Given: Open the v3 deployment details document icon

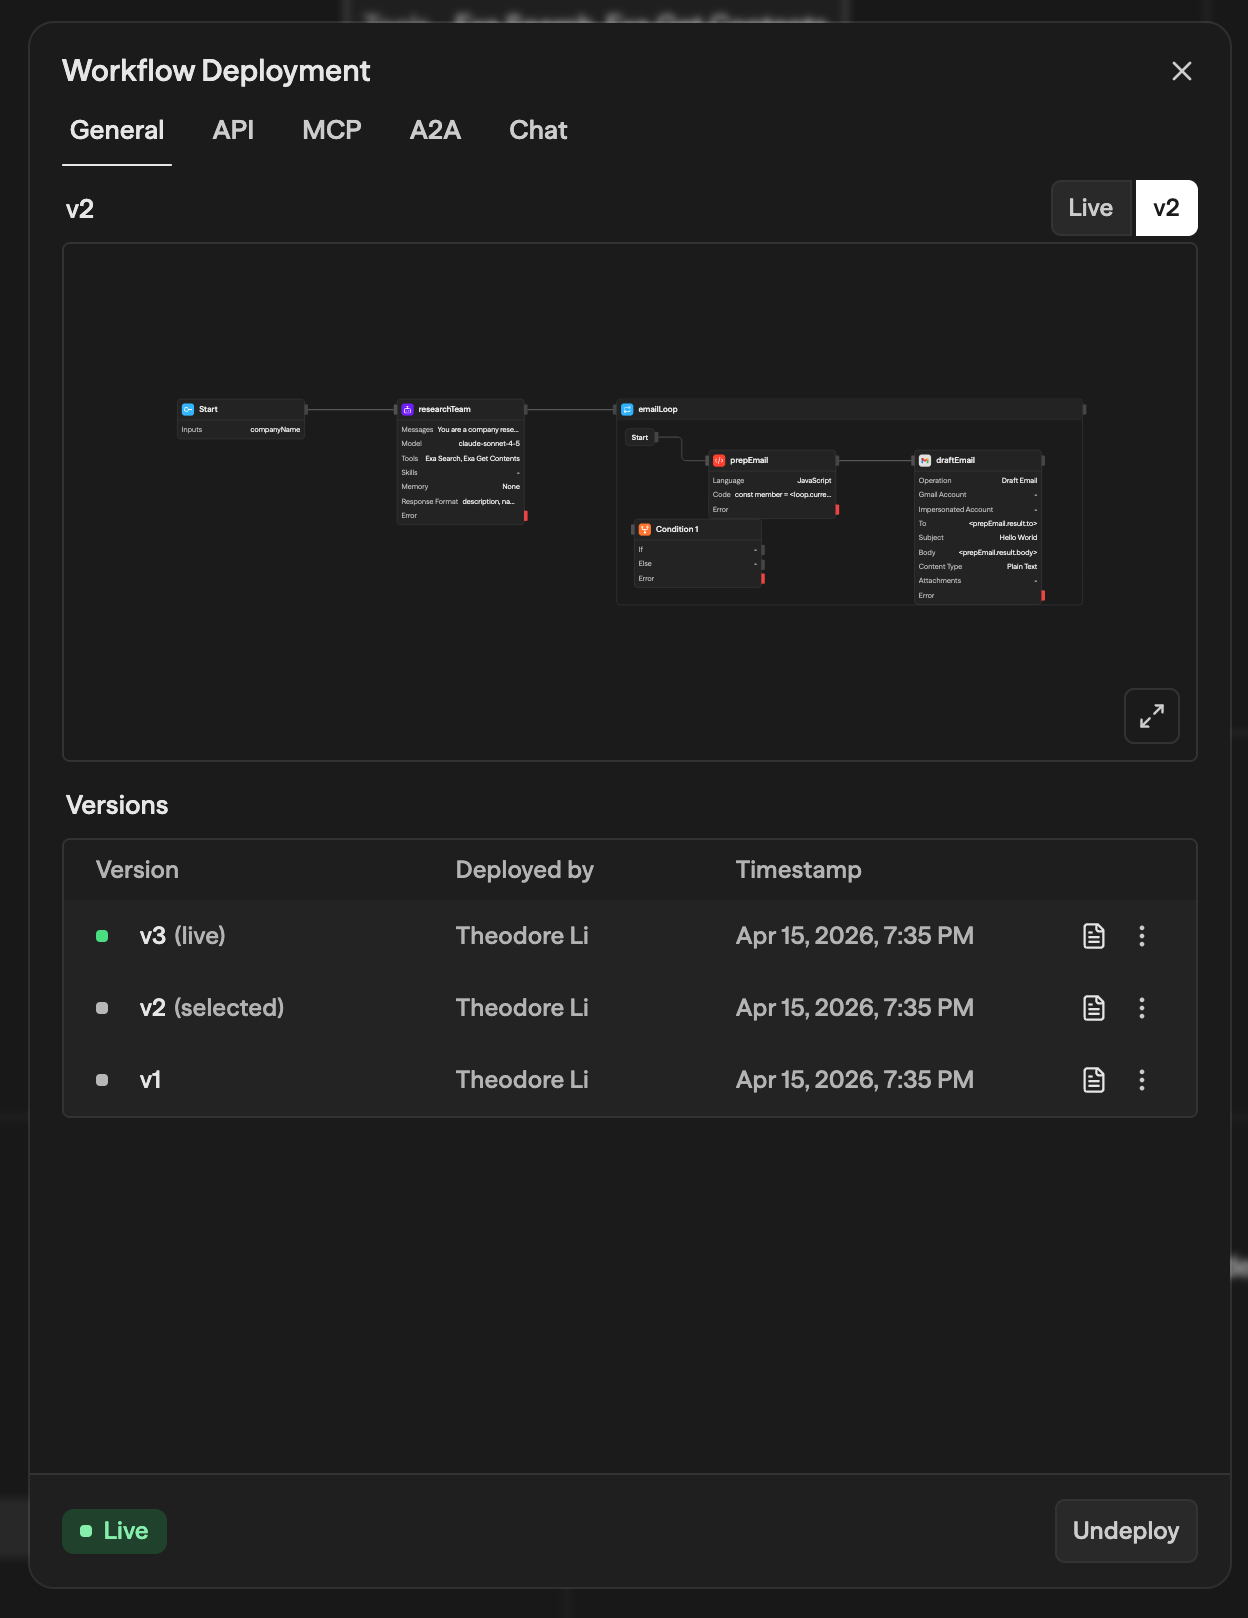Looking at the screenshot, I should 1094,936.
